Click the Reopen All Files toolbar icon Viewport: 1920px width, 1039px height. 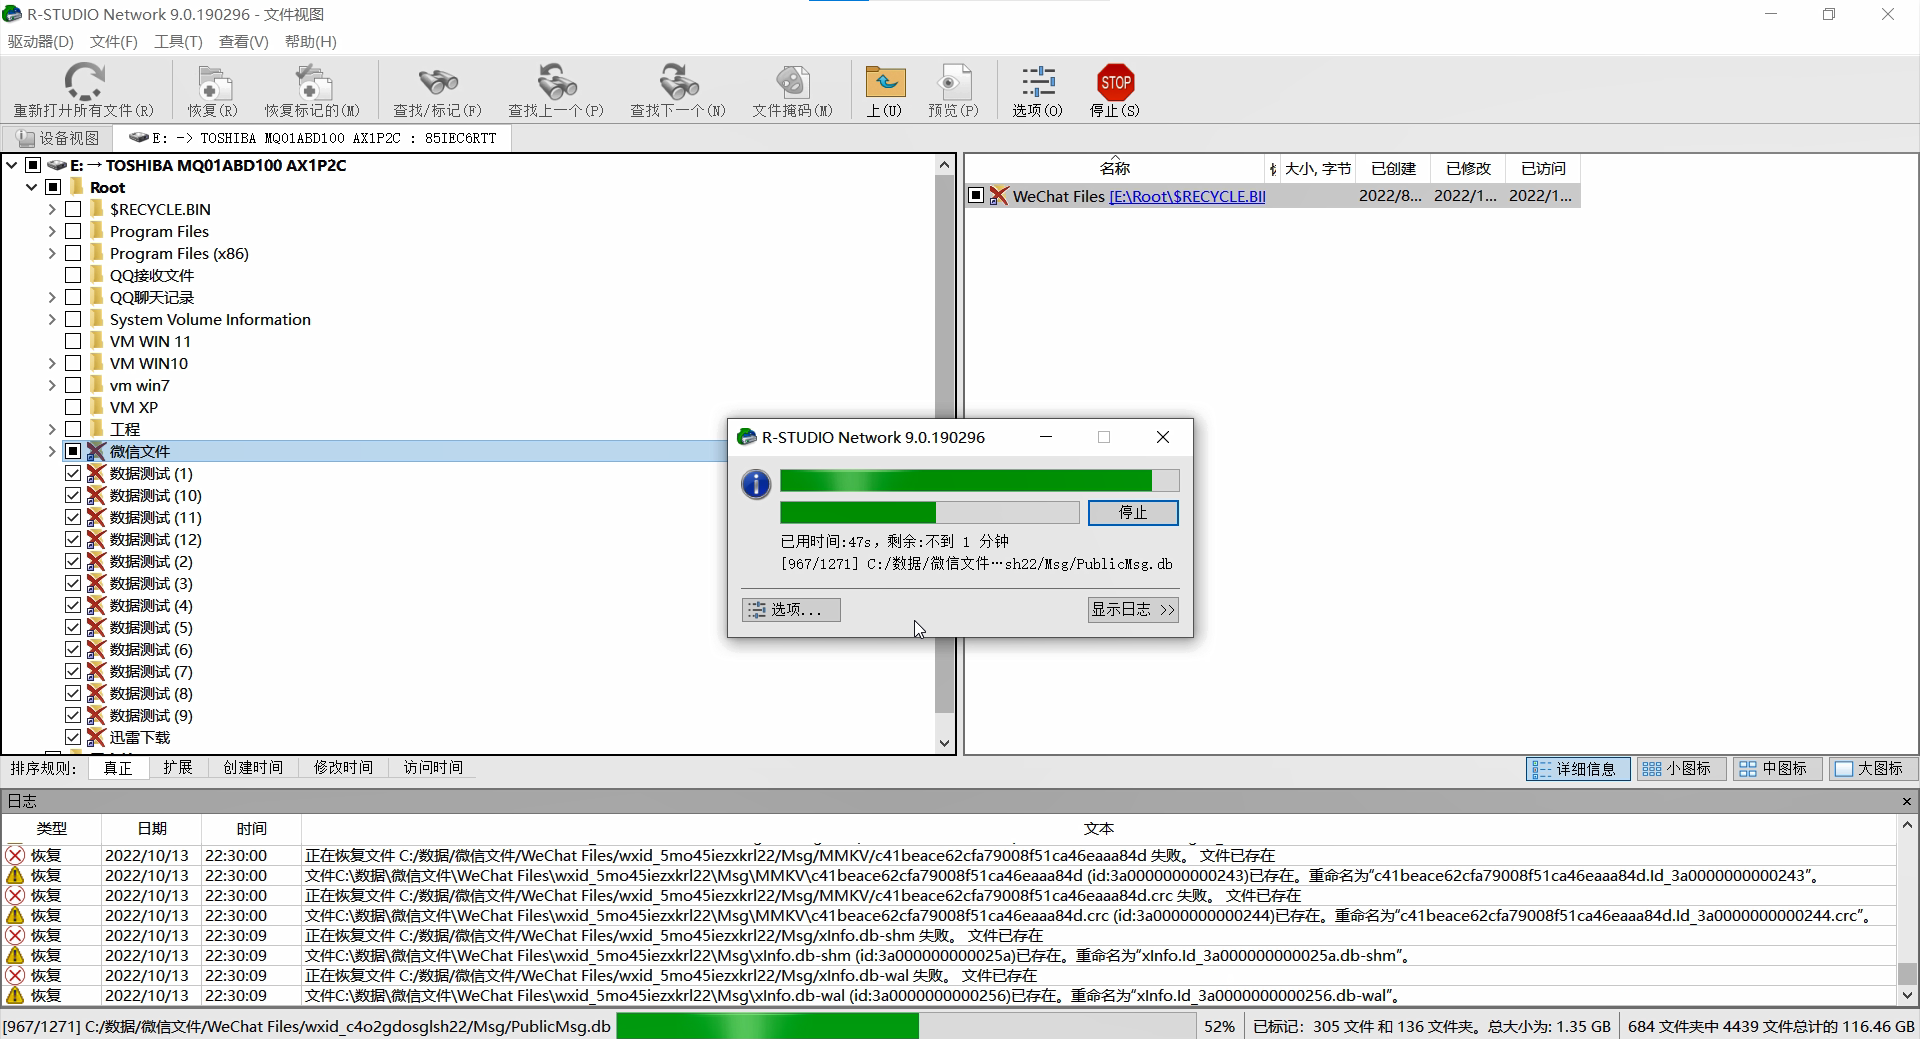point(84,82)
